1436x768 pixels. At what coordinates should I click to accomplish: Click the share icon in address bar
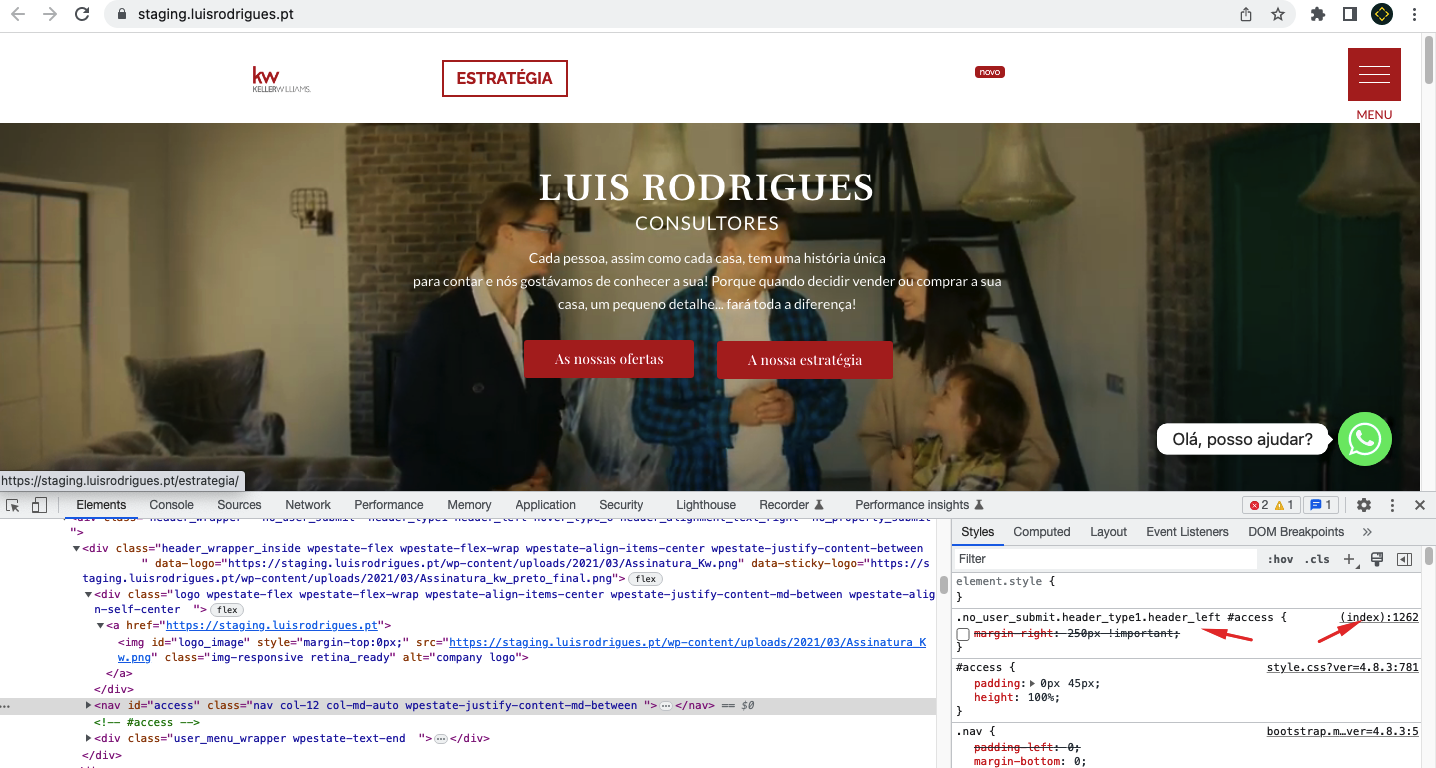point(1246,14)
